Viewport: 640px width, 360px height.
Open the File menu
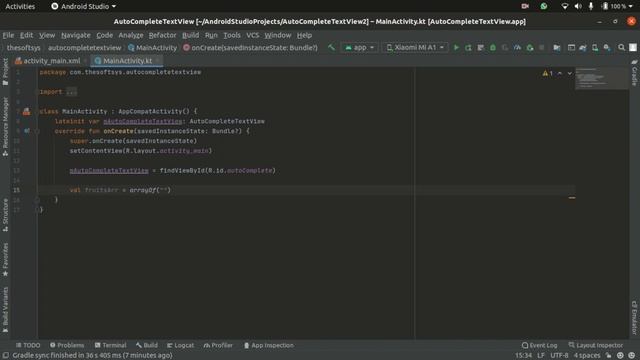point(8,36)
